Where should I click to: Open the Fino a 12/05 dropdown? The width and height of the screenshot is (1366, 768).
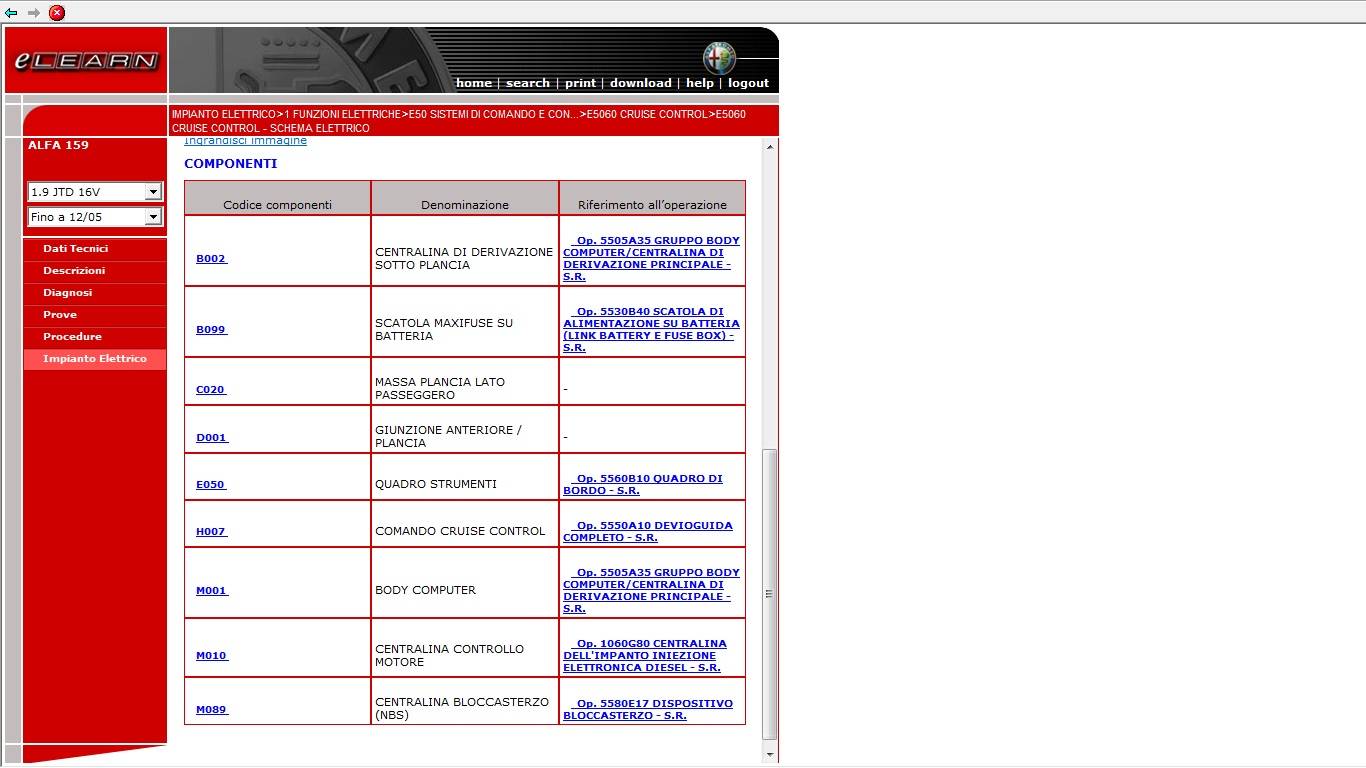(x=95, y=217)
